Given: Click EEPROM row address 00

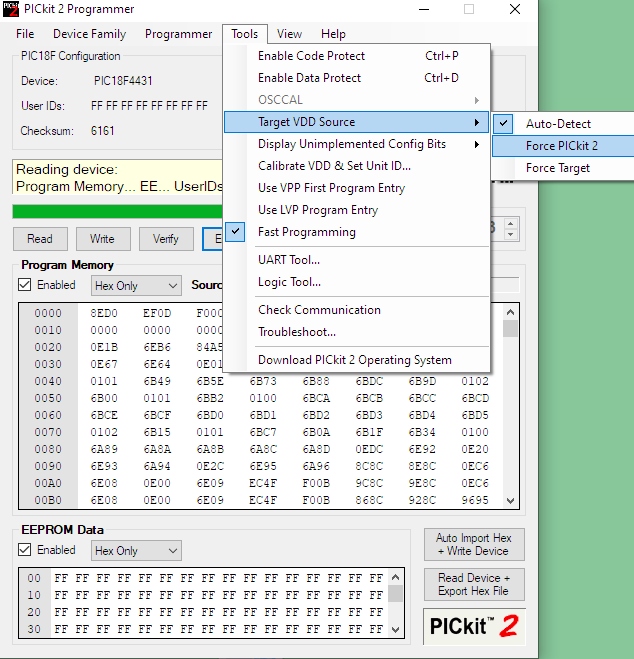Looking at the screenshot, I should [x=34, y=578].
